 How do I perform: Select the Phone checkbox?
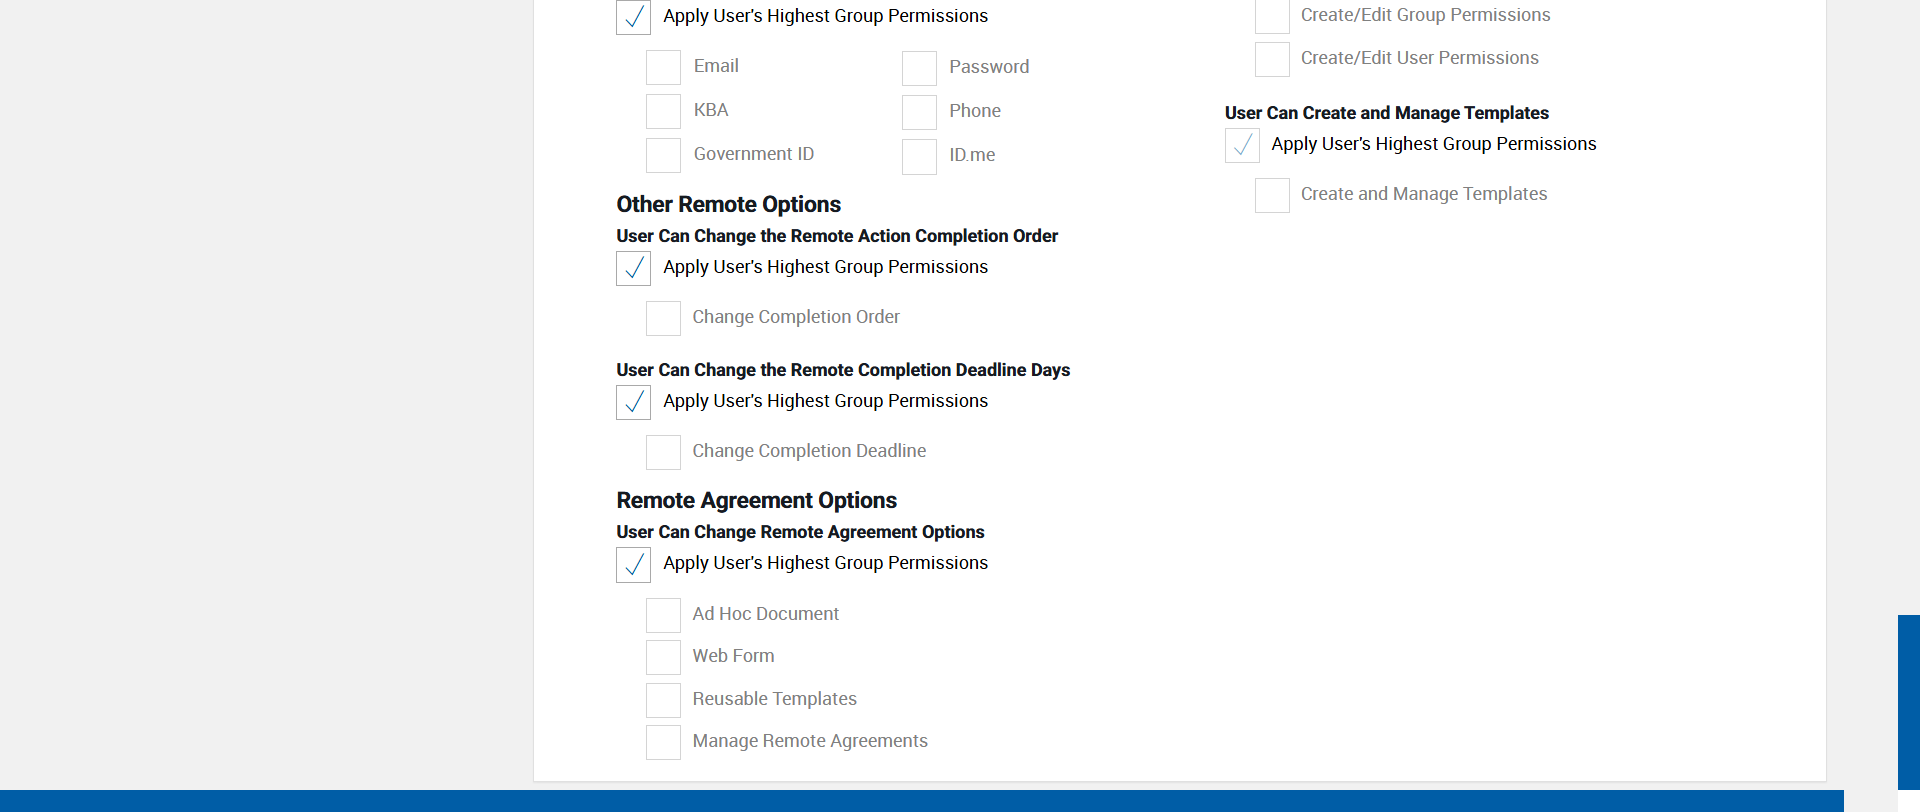point(919,112)
